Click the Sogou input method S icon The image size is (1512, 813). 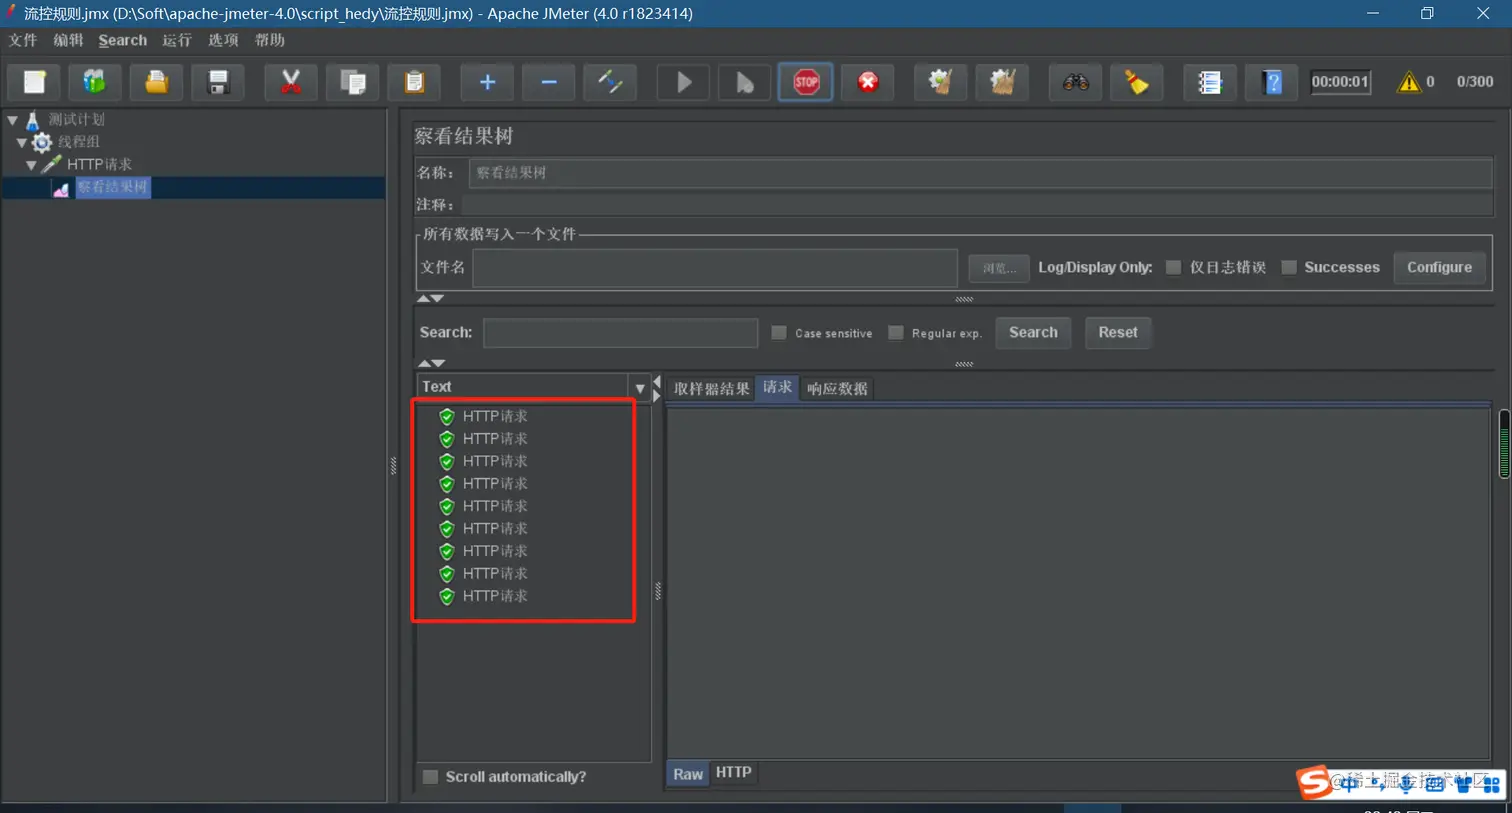click(x=1314, y=782)
